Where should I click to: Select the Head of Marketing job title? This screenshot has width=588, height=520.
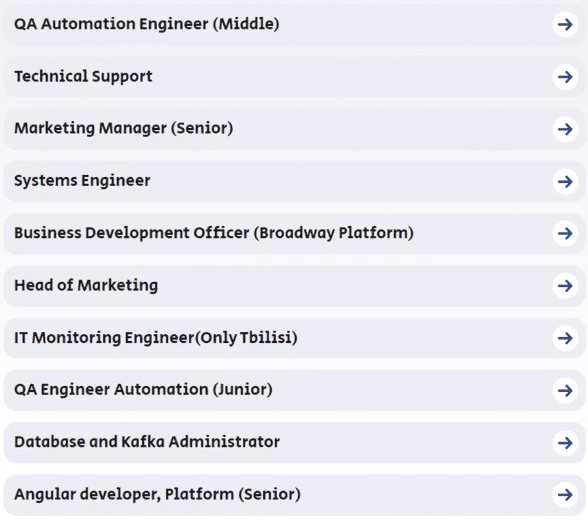click(x=86, y=285)
